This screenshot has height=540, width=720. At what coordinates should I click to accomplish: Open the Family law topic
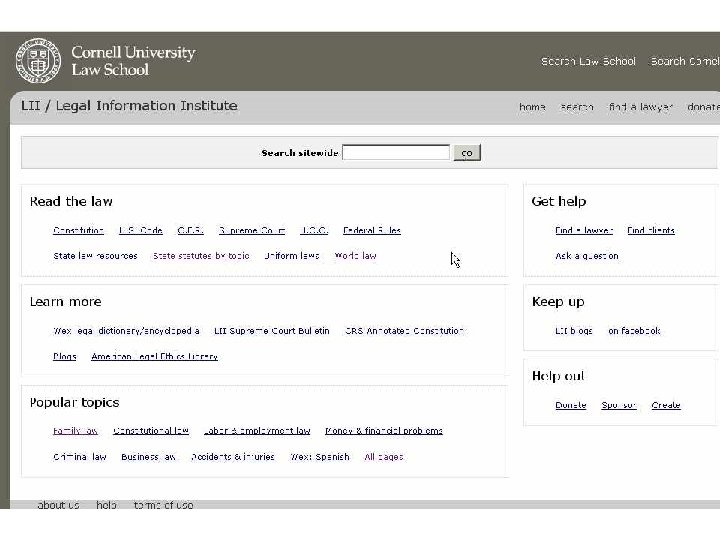75,431
